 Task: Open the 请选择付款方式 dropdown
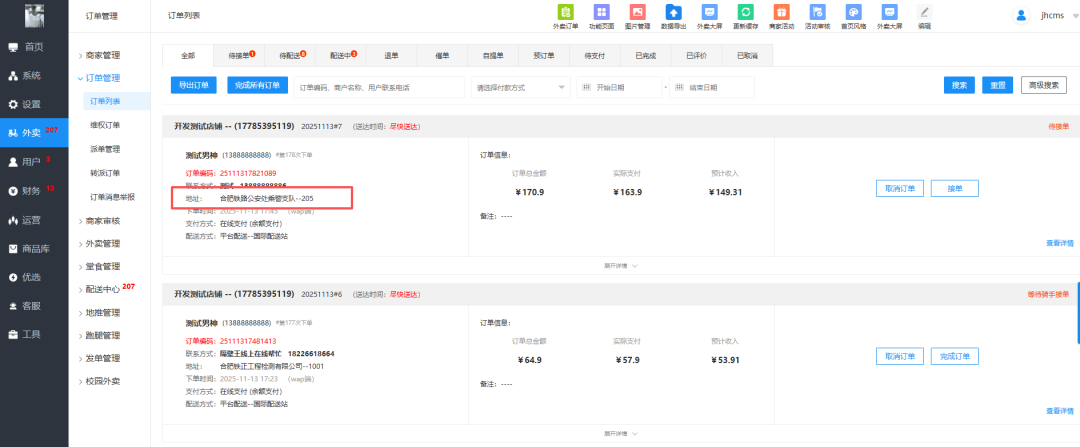[520, 87]
